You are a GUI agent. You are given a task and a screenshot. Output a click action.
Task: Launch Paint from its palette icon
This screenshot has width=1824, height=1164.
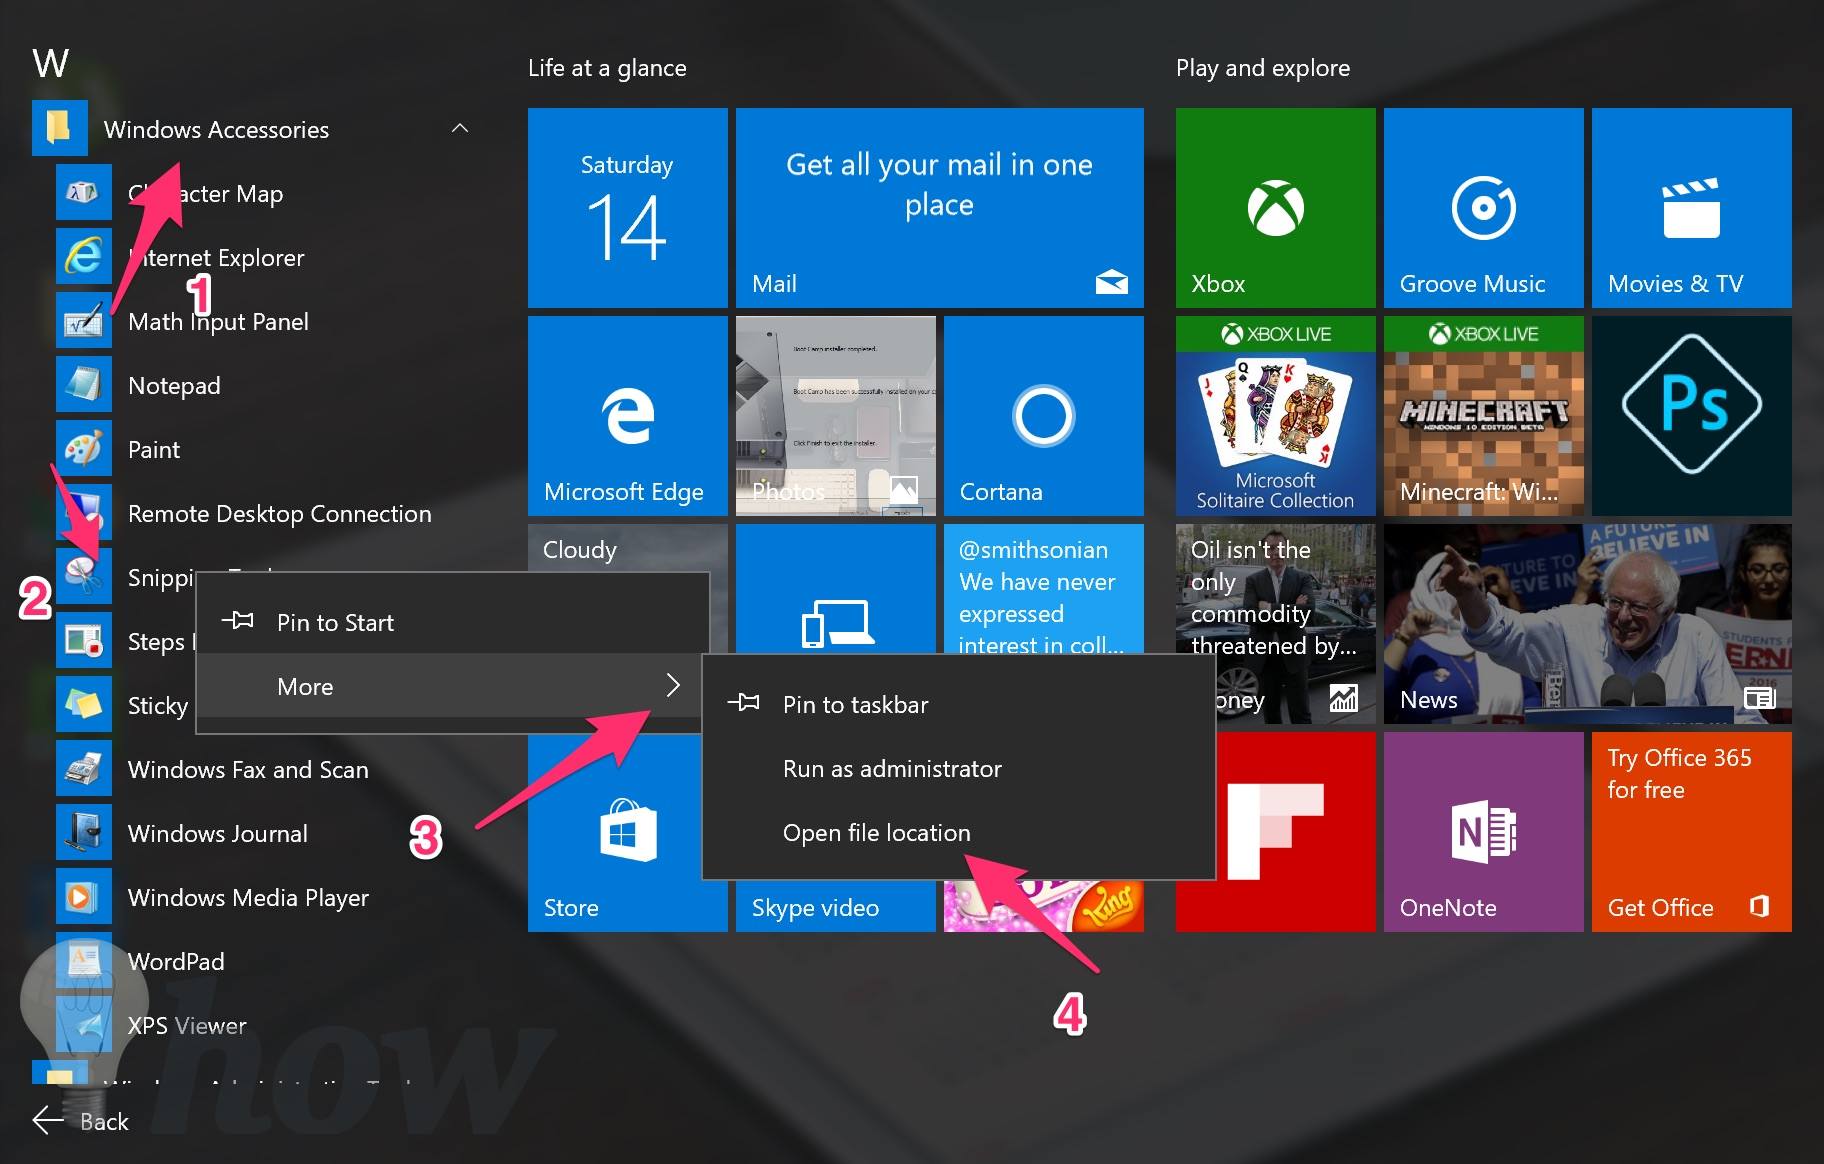pos(83,449)
